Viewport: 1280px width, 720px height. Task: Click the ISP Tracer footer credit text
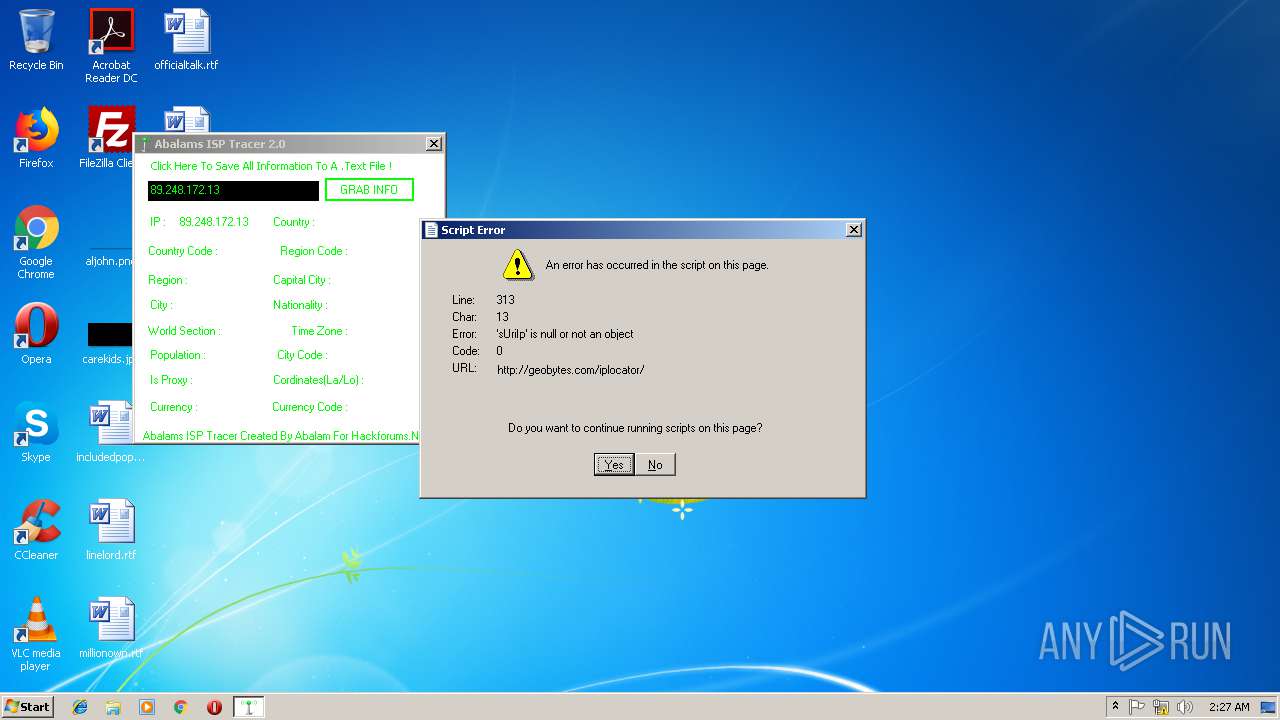point(281,436)
